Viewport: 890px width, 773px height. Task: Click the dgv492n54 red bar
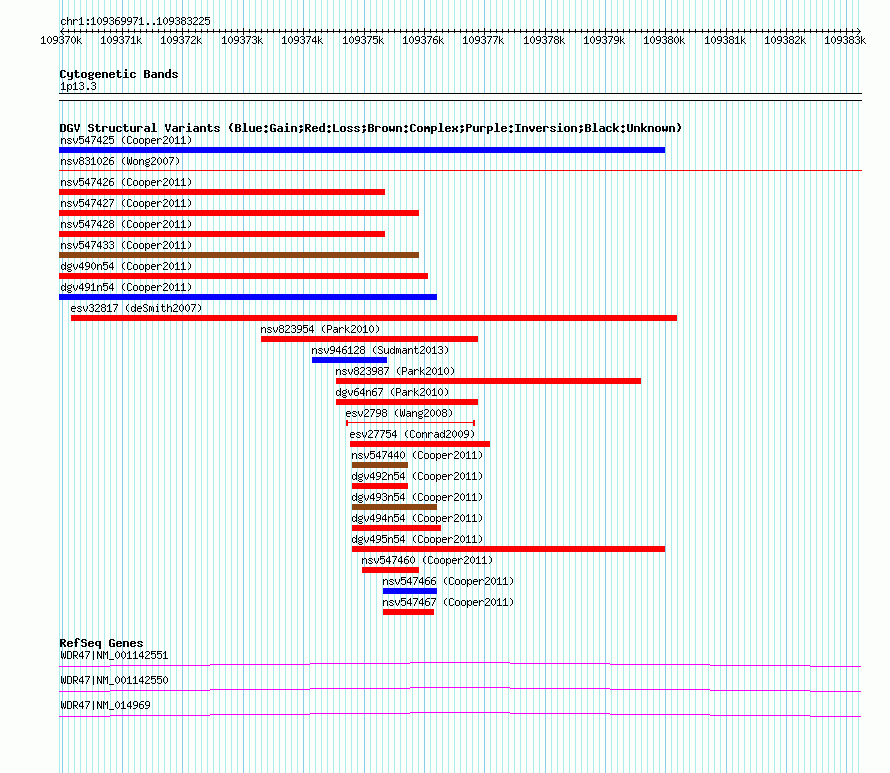coord(380,486)
